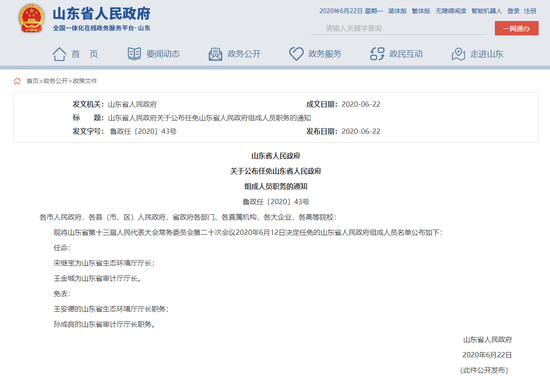Click the document title in the 标题 row
This screenshot has width=550, height=380.
[209, 118]
